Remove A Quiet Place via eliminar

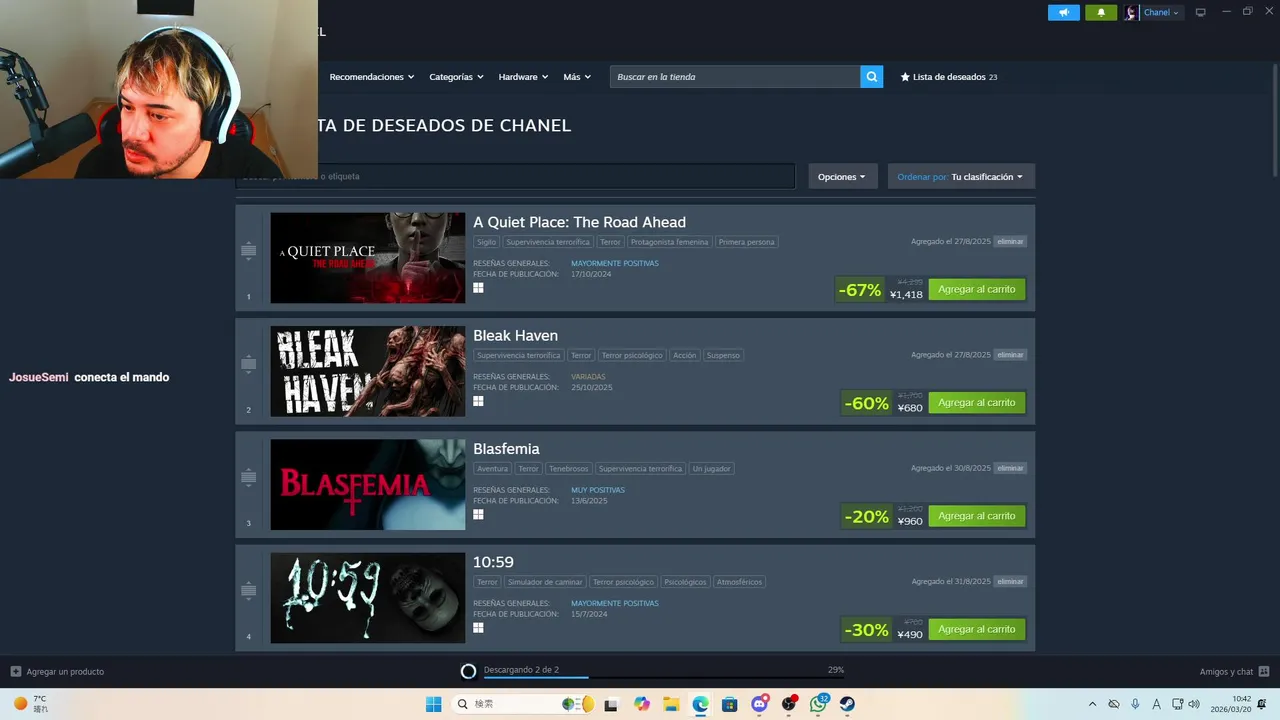(x=1010, y=241)
